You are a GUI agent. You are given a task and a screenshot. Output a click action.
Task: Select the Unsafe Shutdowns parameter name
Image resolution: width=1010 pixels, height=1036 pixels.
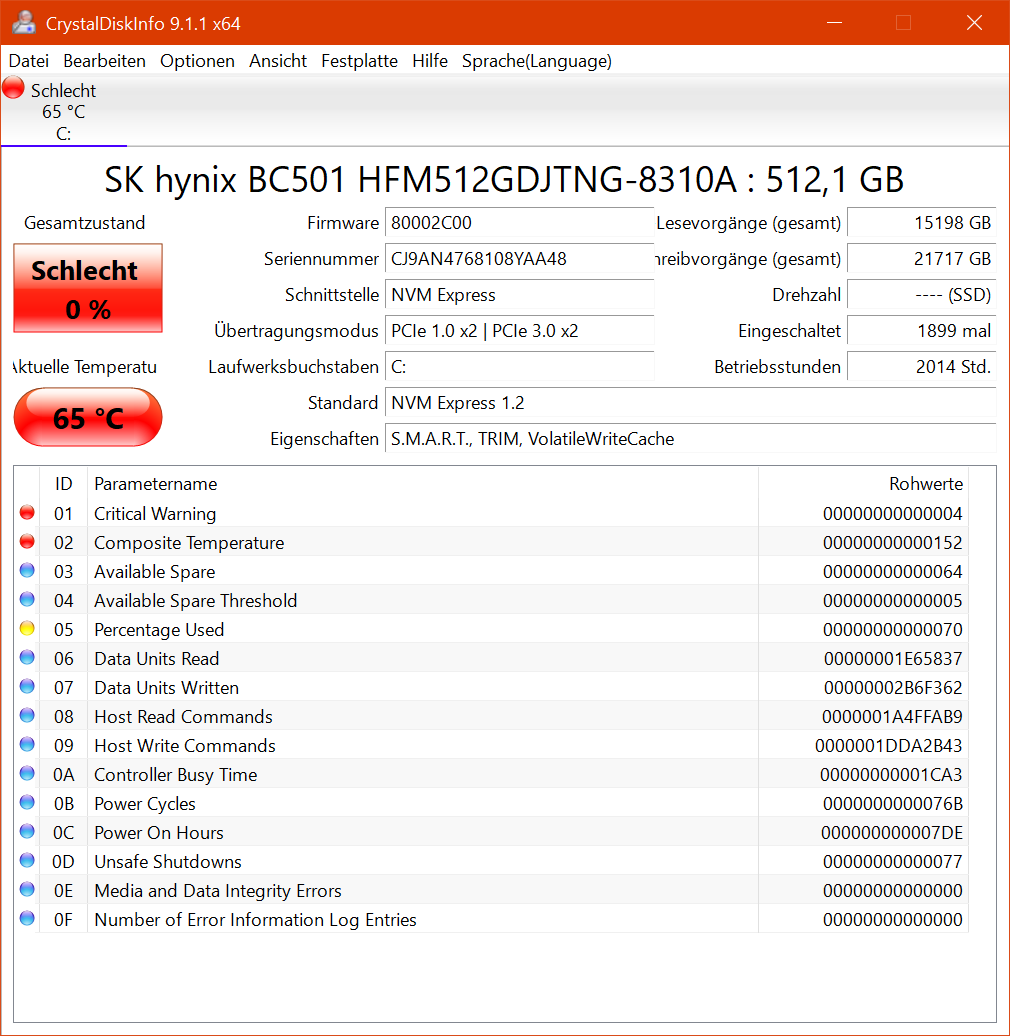168,862
